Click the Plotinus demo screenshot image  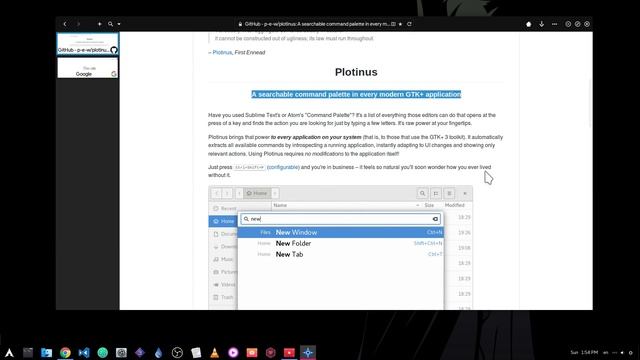[x=340, y=248]
